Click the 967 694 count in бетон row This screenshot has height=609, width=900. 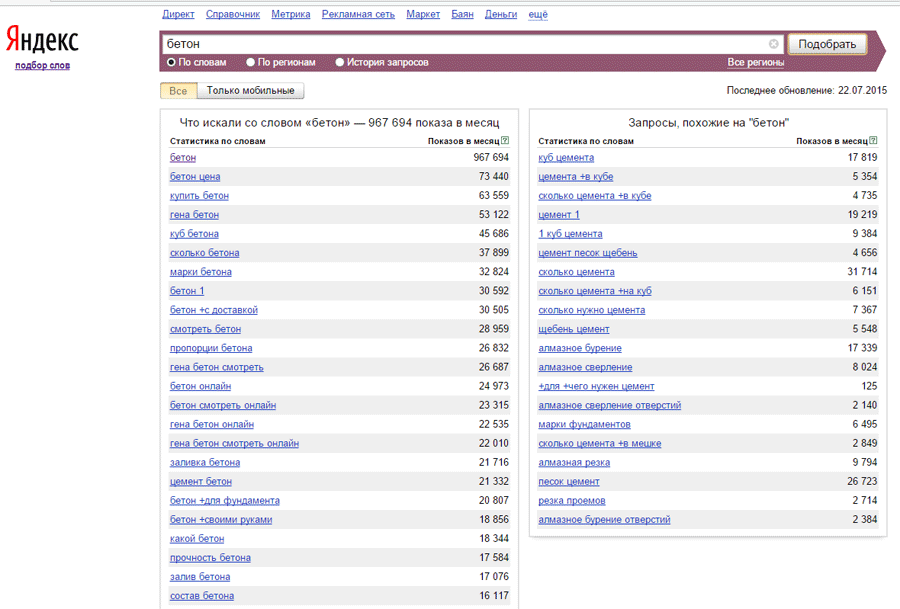(x=491, y=157)
